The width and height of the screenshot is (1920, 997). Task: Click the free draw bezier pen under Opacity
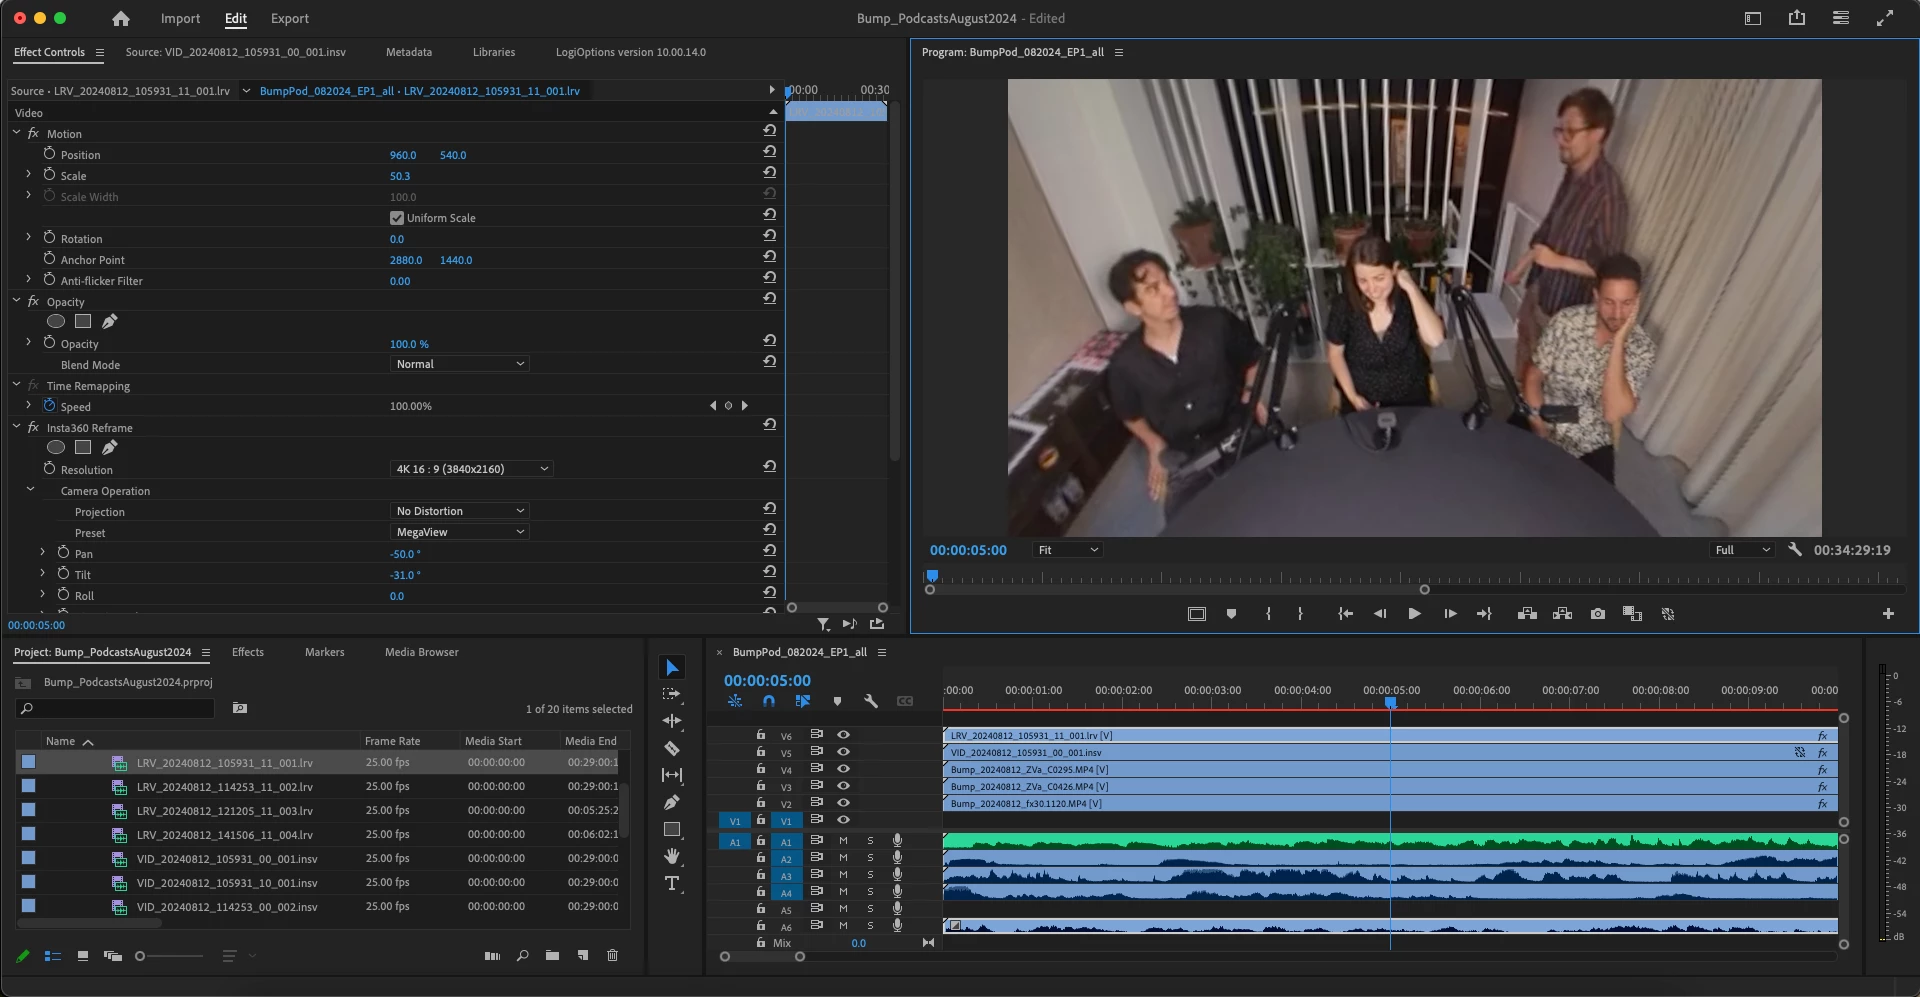click(110, 321)
